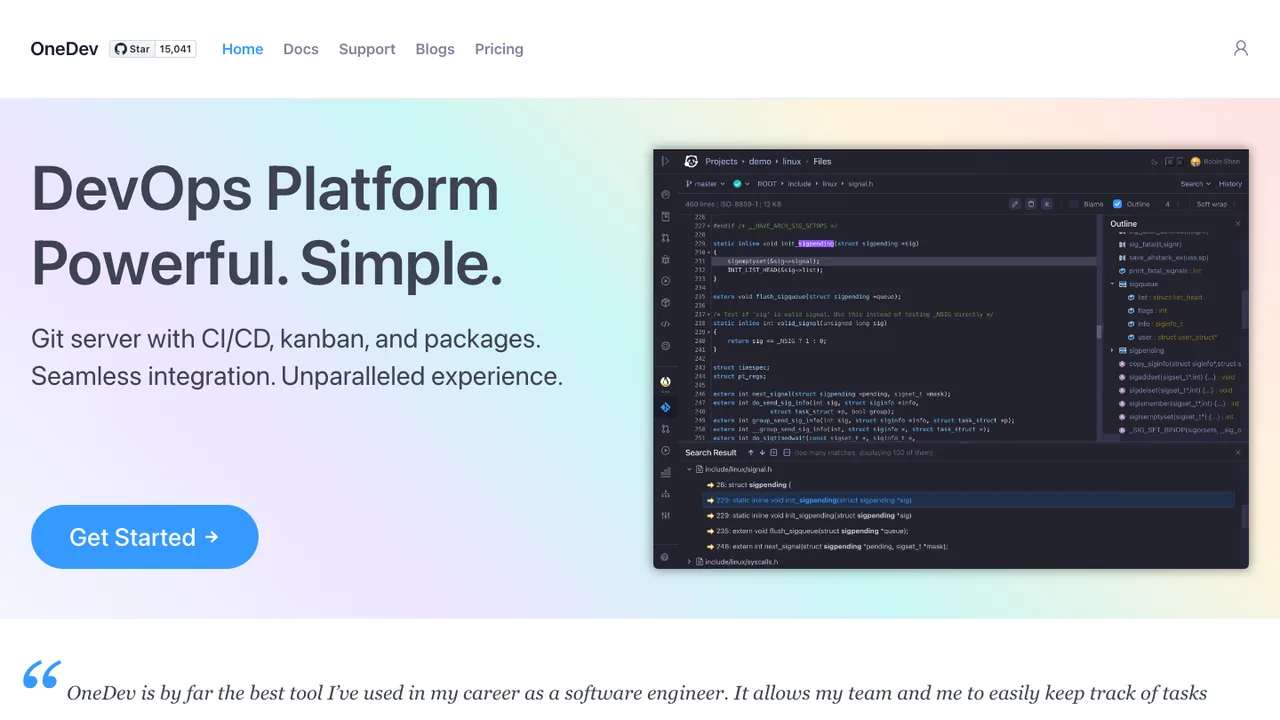Image resolution: width=1280 pixels, height=720 pixels.
Task: Click the History link
Action: point(1230,184)
